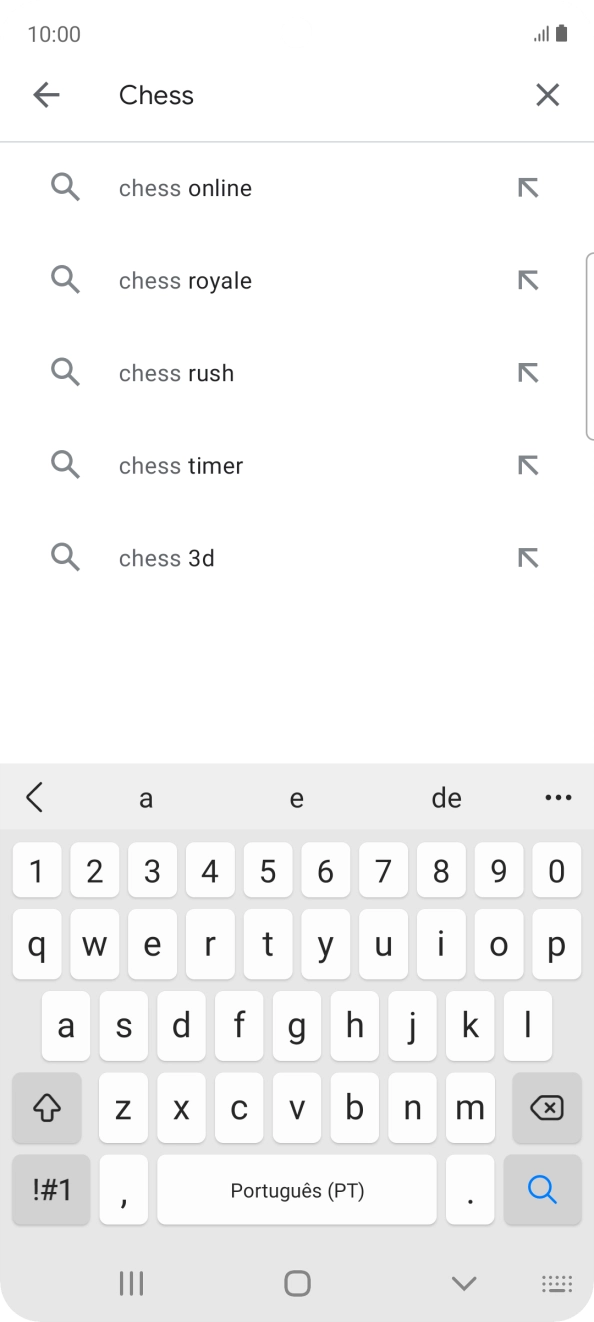This screenshot has height=1322, width=594.
Task: Collapse the keyboard suggestions with the left chevron
Action: (x=35, y=797)
